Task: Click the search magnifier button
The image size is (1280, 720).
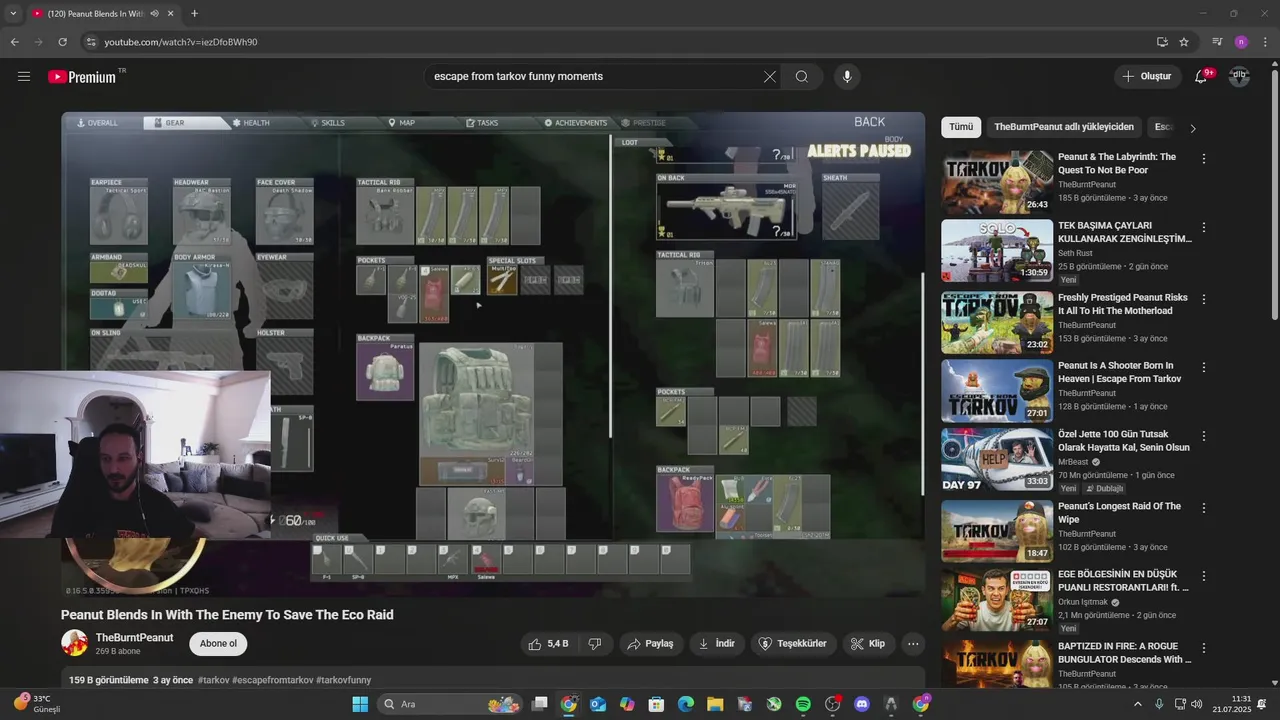Action: click(802, 76)
